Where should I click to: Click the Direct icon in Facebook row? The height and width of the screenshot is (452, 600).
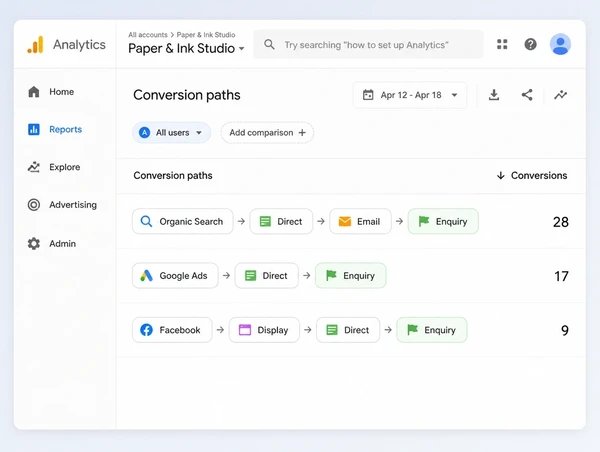point(332,330)
